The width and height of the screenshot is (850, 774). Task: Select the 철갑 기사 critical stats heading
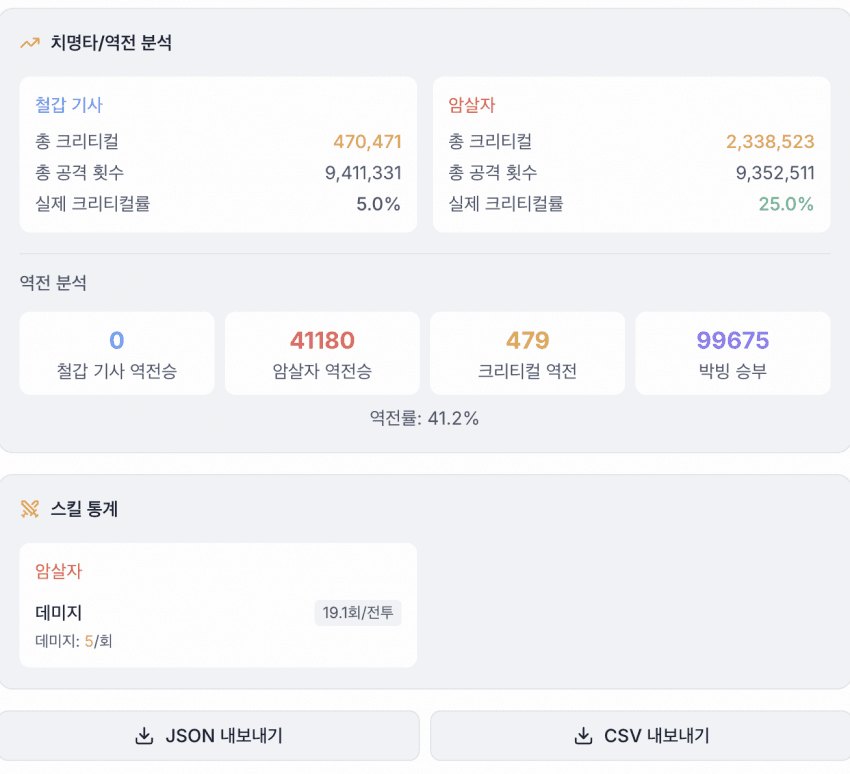click(69, 105)
